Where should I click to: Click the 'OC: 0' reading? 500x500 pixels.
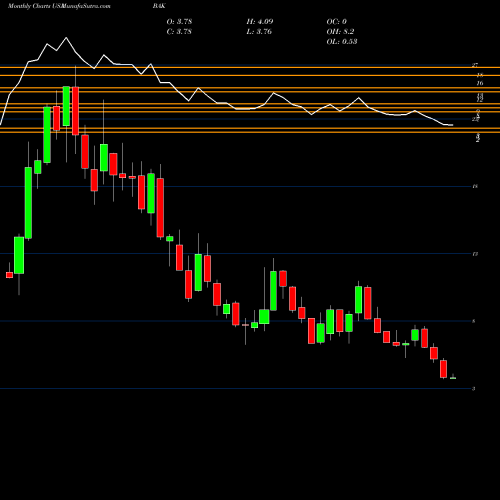pyautogui.click(x=337, y=21)
